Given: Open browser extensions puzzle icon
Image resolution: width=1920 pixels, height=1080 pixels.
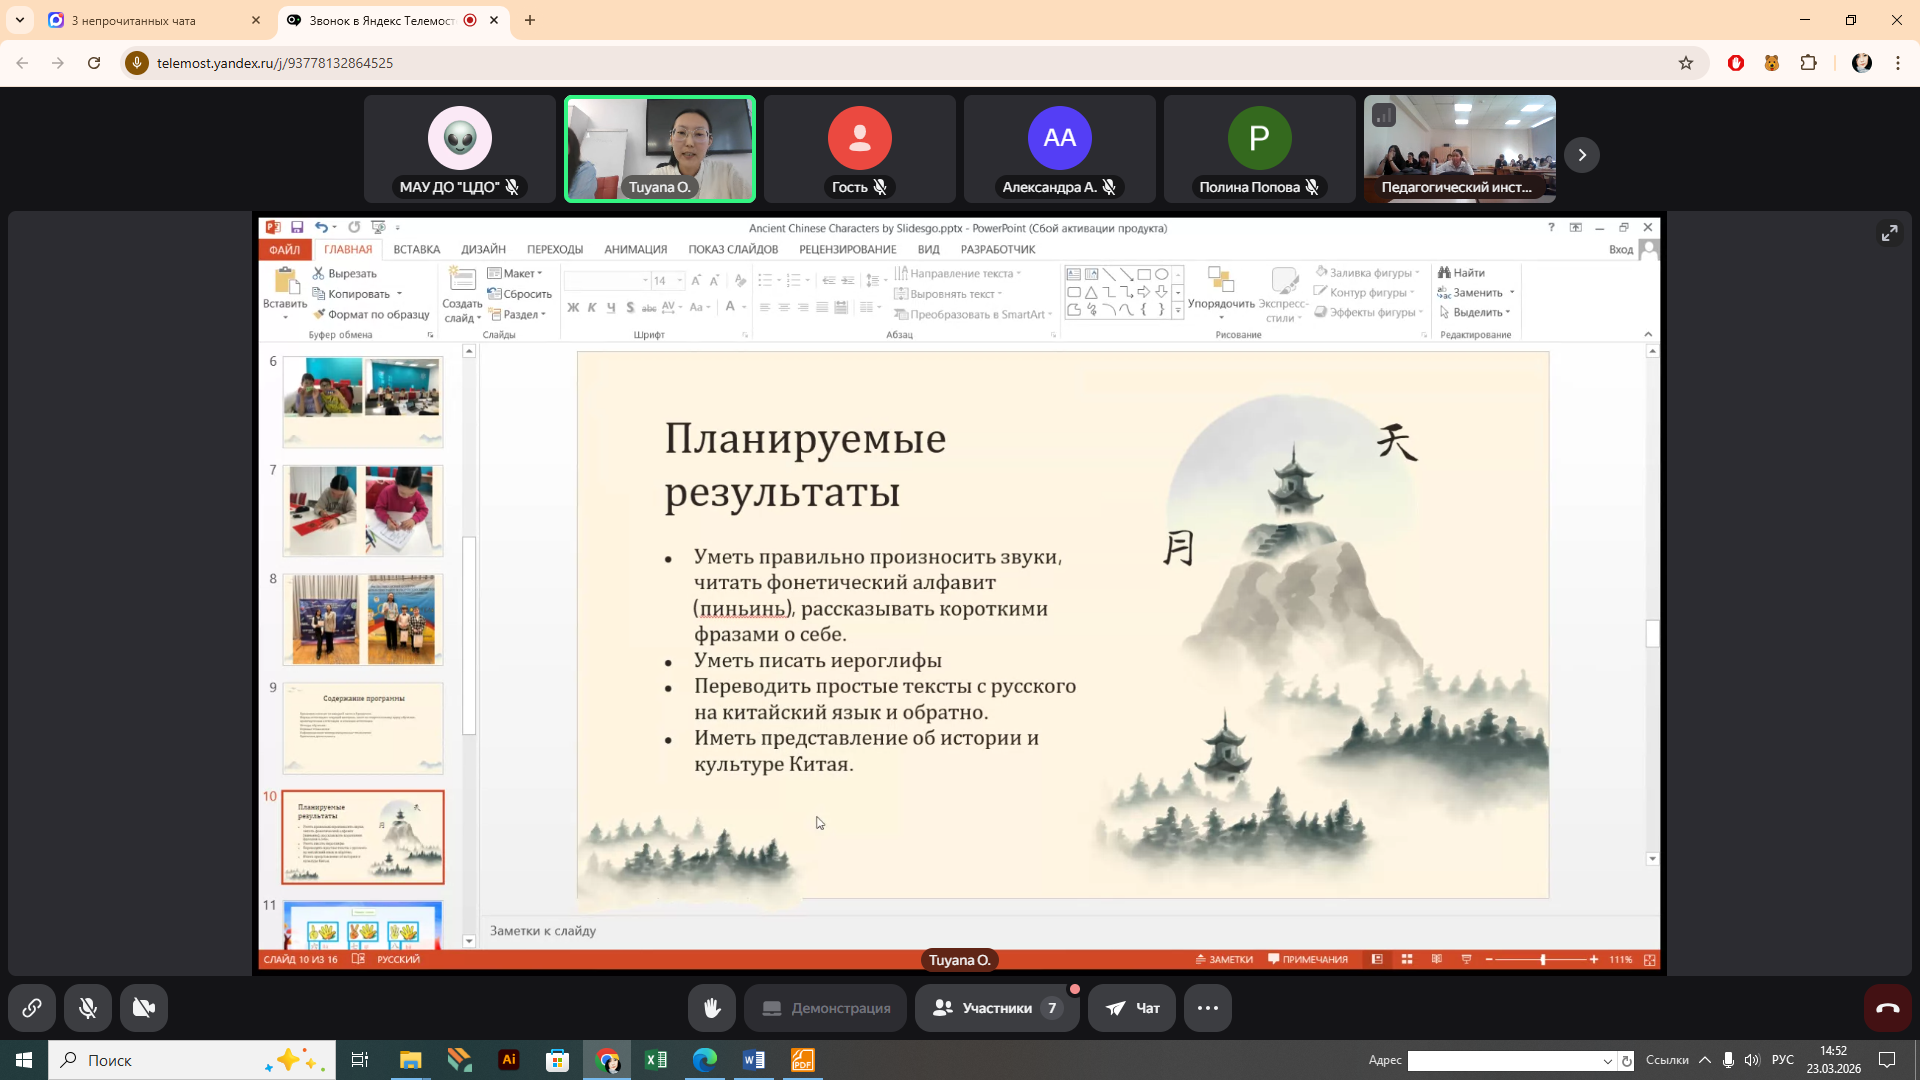Looking at the screenshot, I should tap(1808, 63).
